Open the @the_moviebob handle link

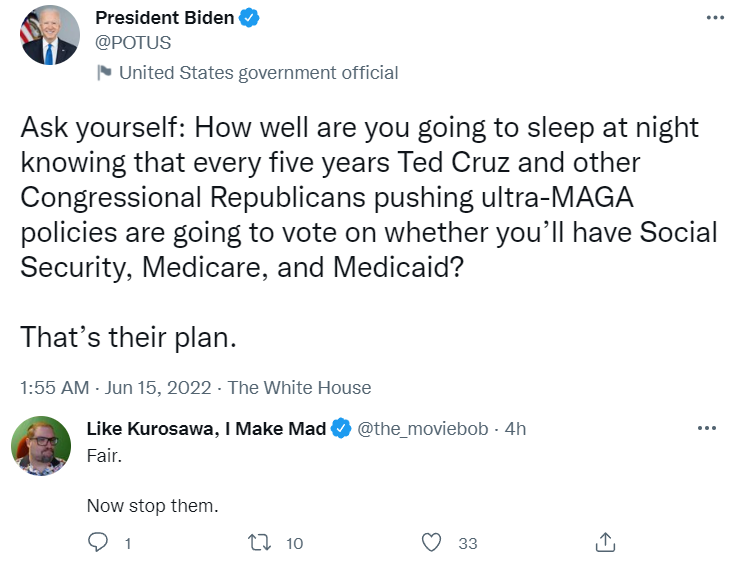tap(422, 429)
